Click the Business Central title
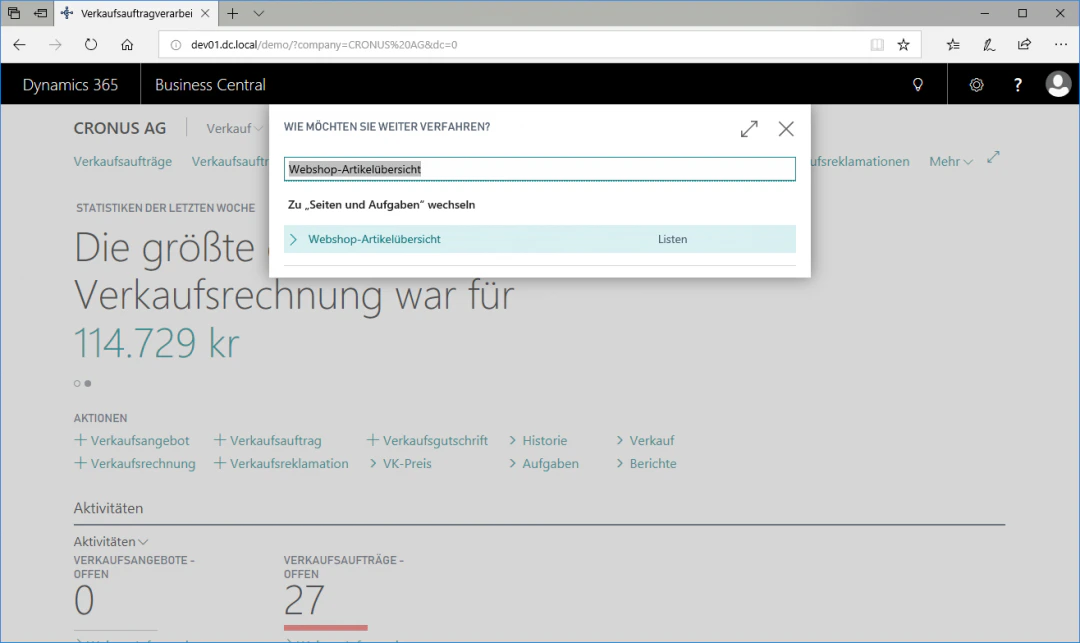Viewport: 1080px width, 643px height. pyautogui.click(x=210, y=85)
